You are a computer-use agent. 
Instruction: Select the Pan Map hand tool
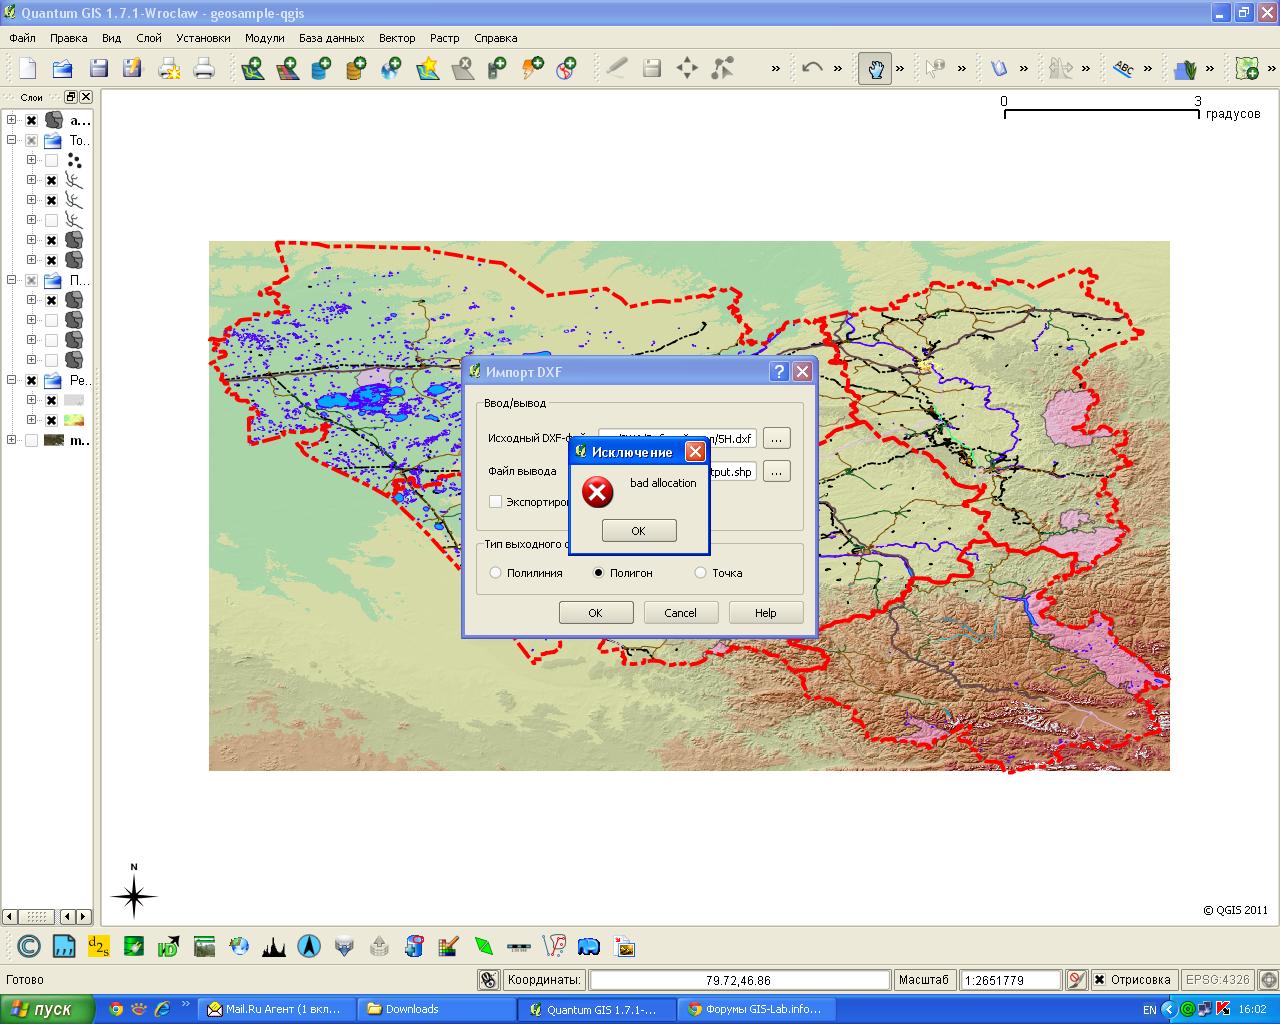pyautogui.click(x=874, y=68)
